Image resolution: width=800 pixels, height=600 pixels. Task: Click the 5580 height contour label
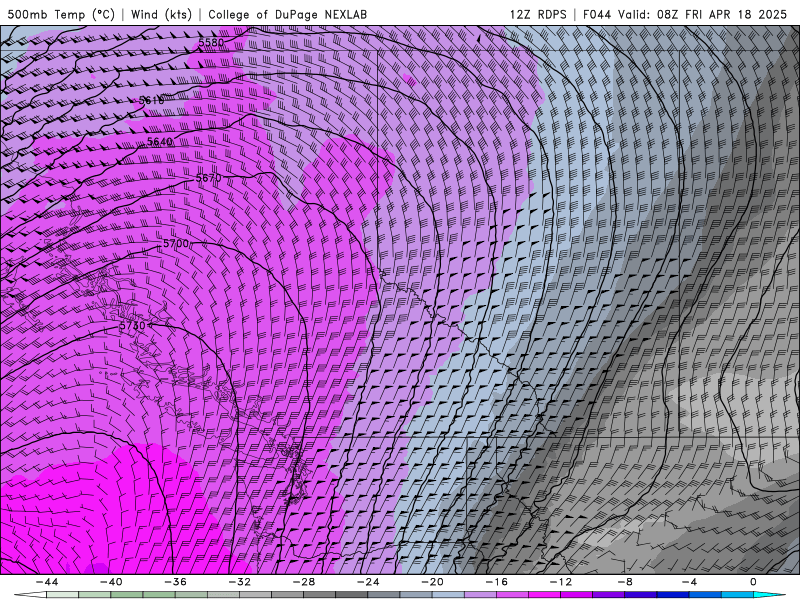[x=211, y=42]
